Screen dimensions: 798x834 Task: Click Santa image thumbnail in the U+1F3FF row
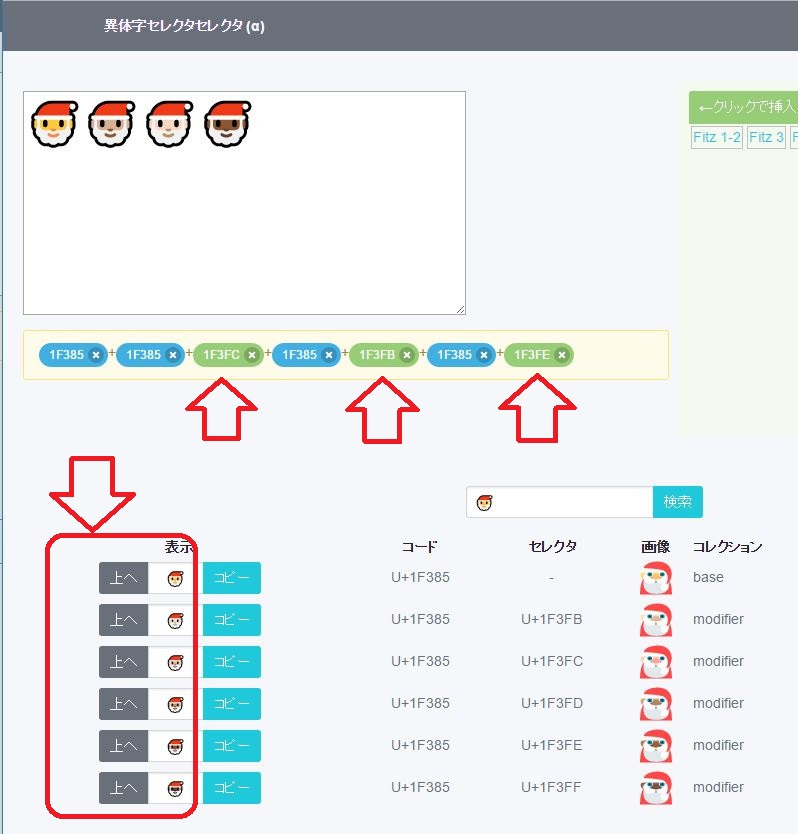click(656, 788)
